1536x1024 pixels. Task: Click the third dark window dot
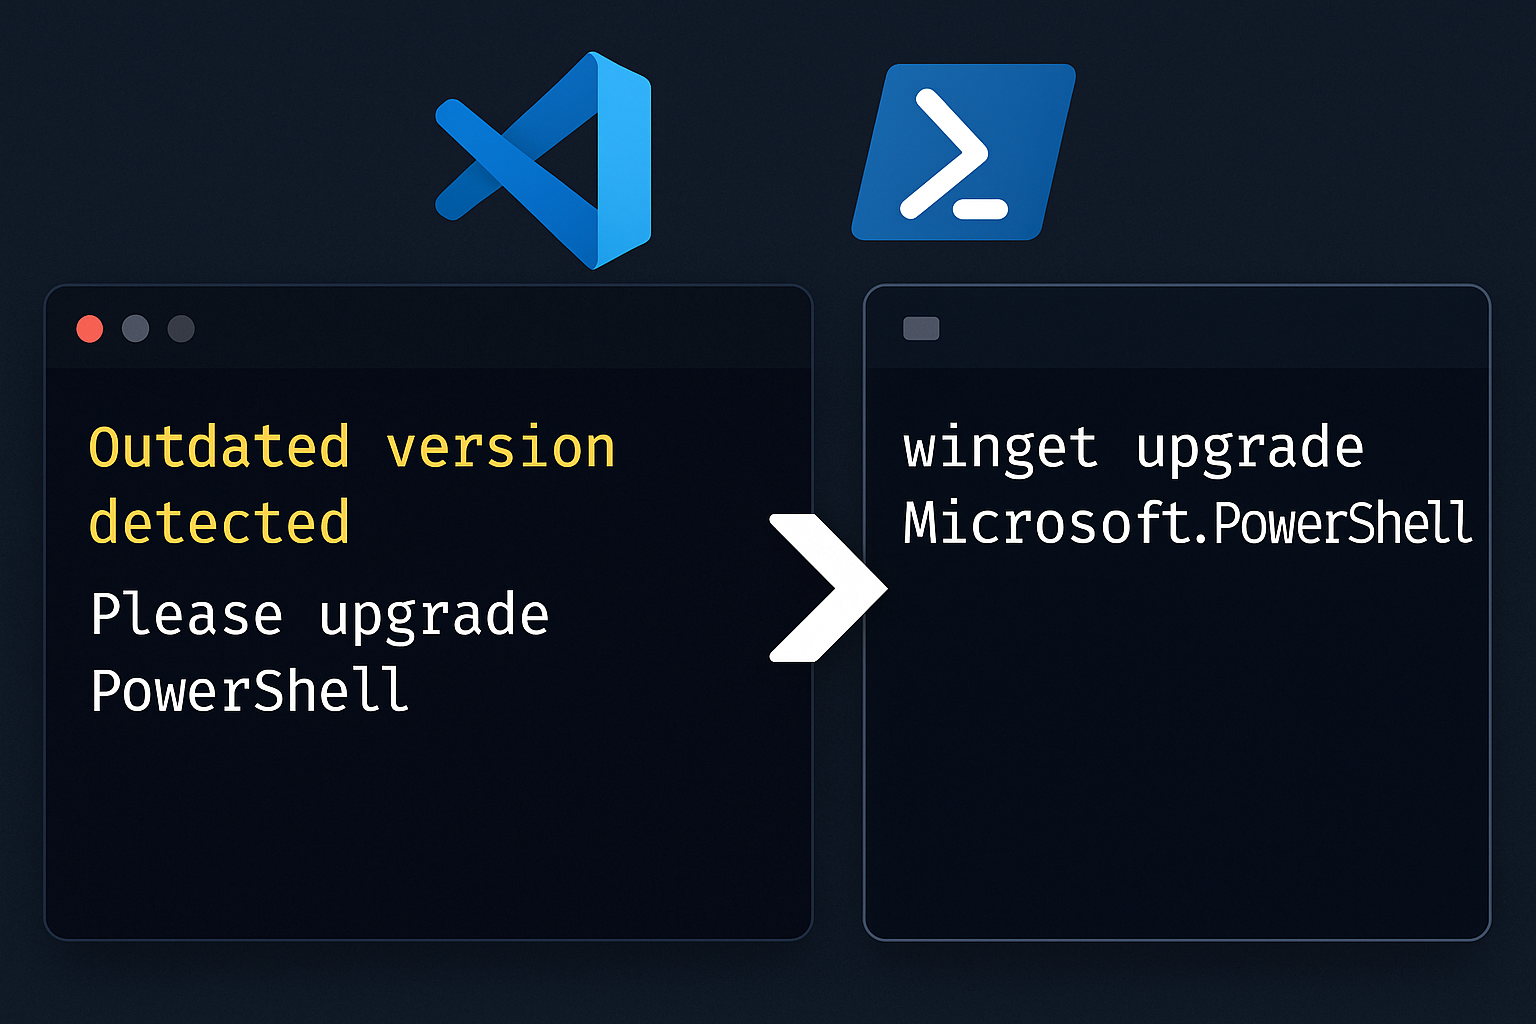tap(181, 329)
